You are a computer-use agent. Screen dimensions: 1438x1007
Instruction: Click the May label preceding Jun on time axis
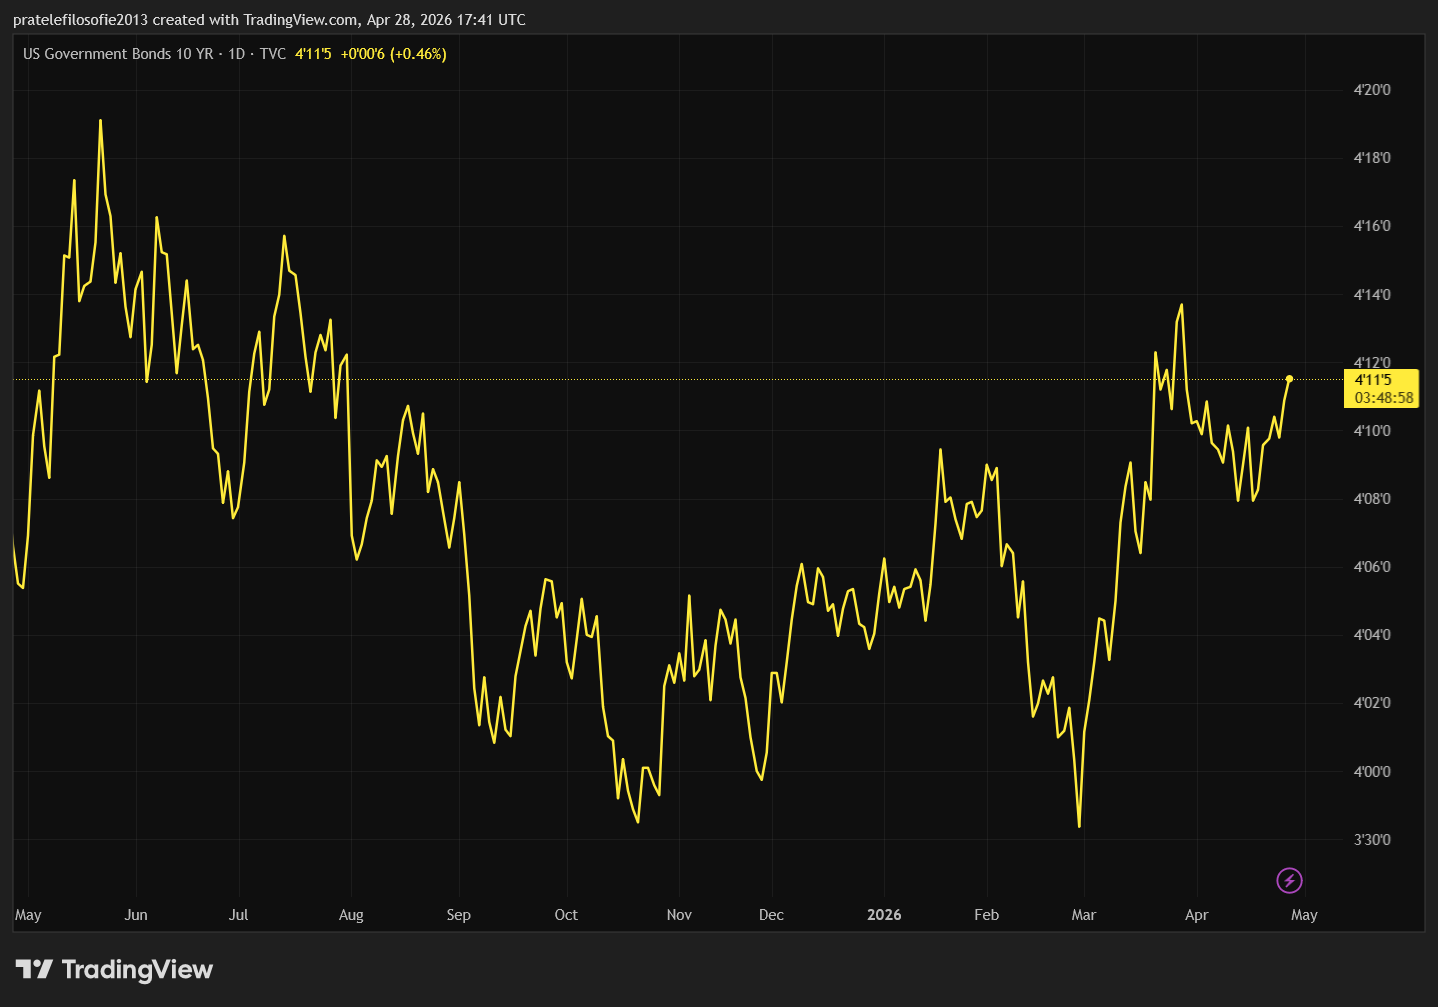pyautogui.click(x=28, y=915)
